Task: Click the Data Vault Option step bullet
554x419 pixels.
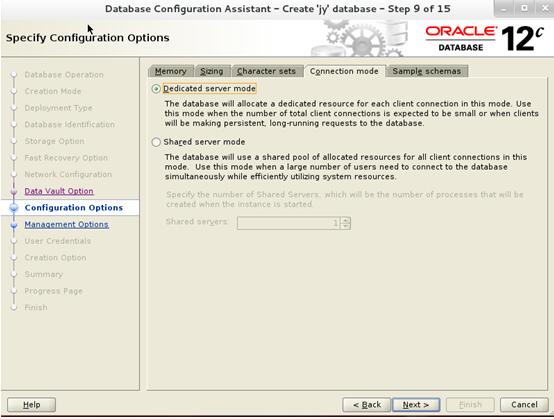Action: [x=14, y=191]
